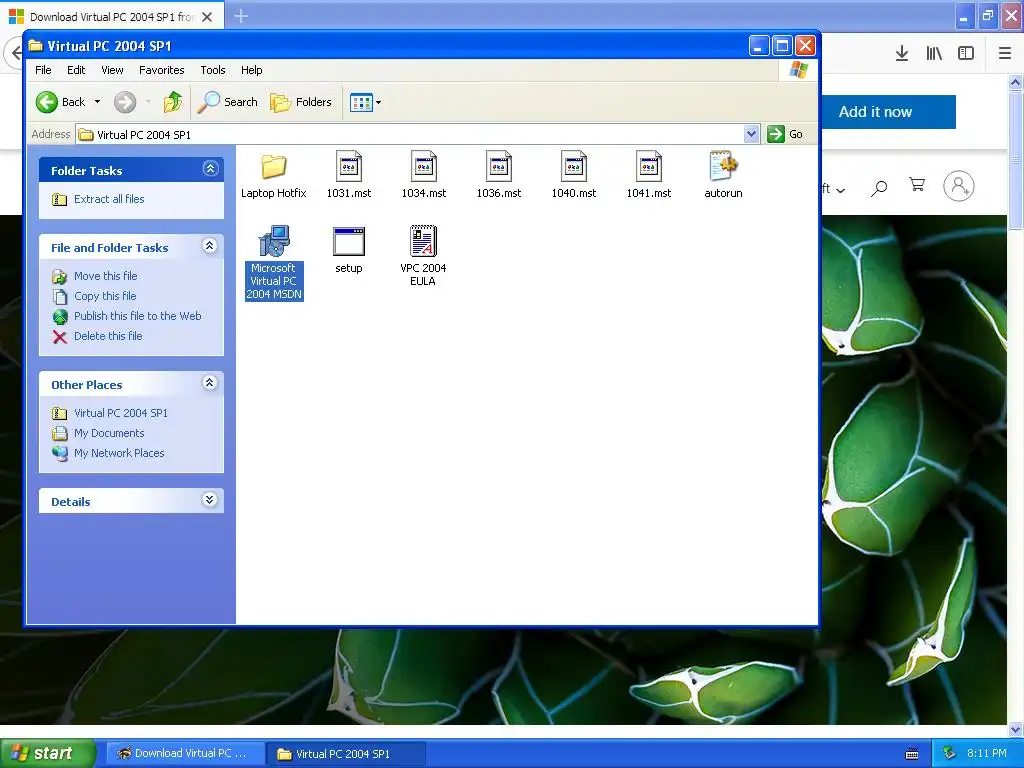Open the Help menu
The height and width of the screenshot is (768, 1024).
pyautogui.click(x=251, y=70)
